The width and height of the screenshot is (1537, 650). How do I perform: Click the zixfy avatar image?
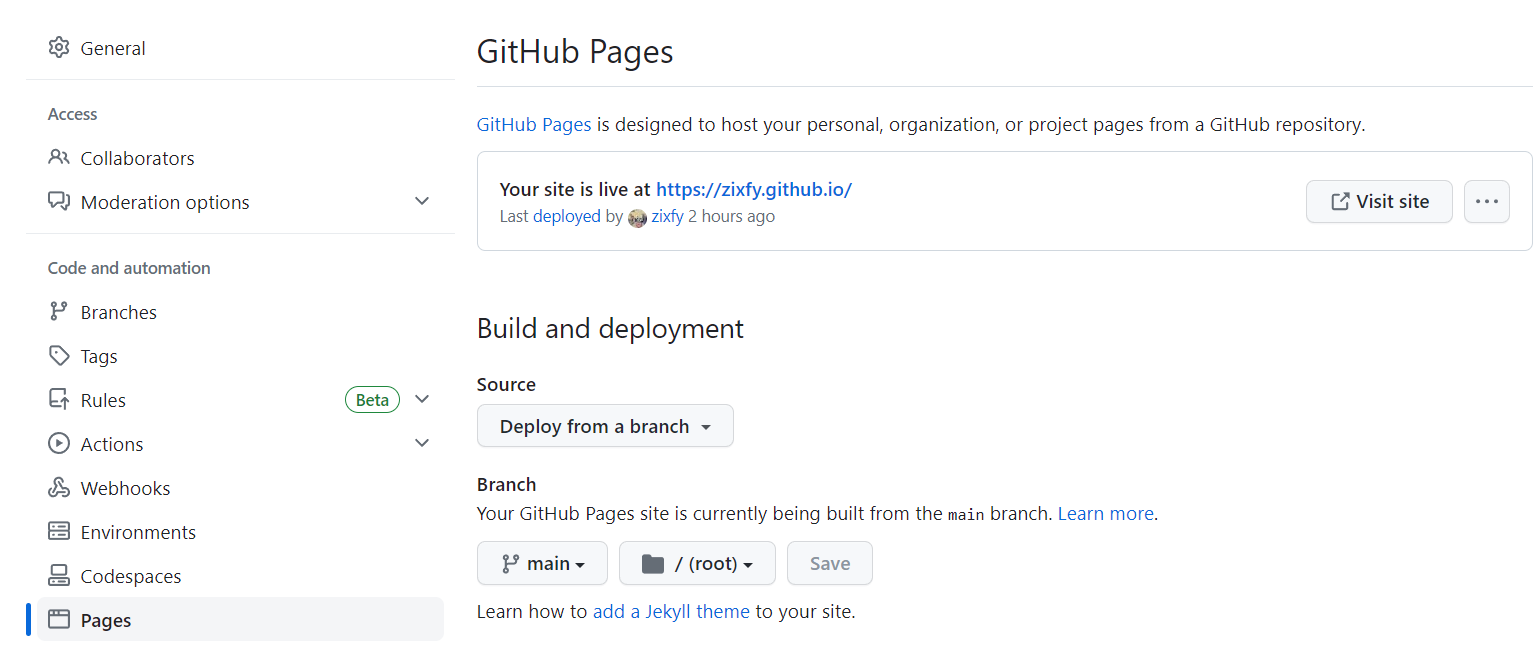637,217
